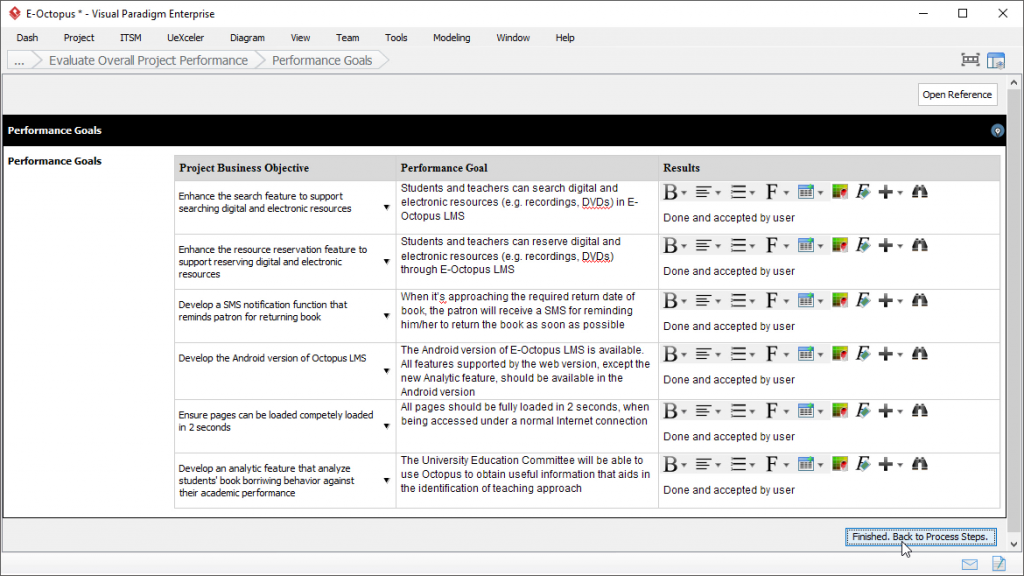Click the binoculars find icon in the second Results row
The image size is (1024, 576).
tap(920, 245)
